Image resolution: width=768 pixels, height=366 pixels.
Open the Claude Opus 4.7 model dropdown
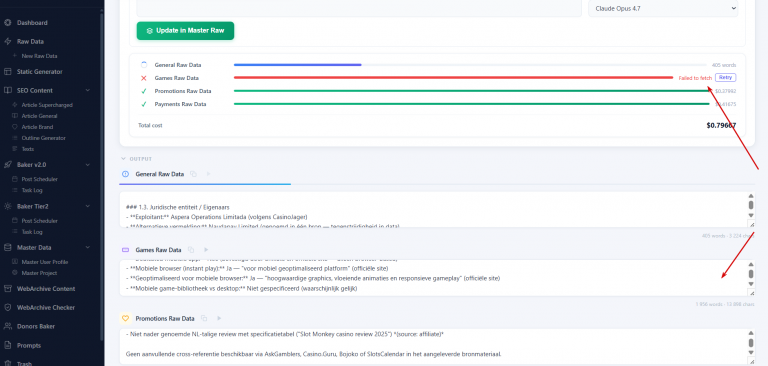(663, 8)
